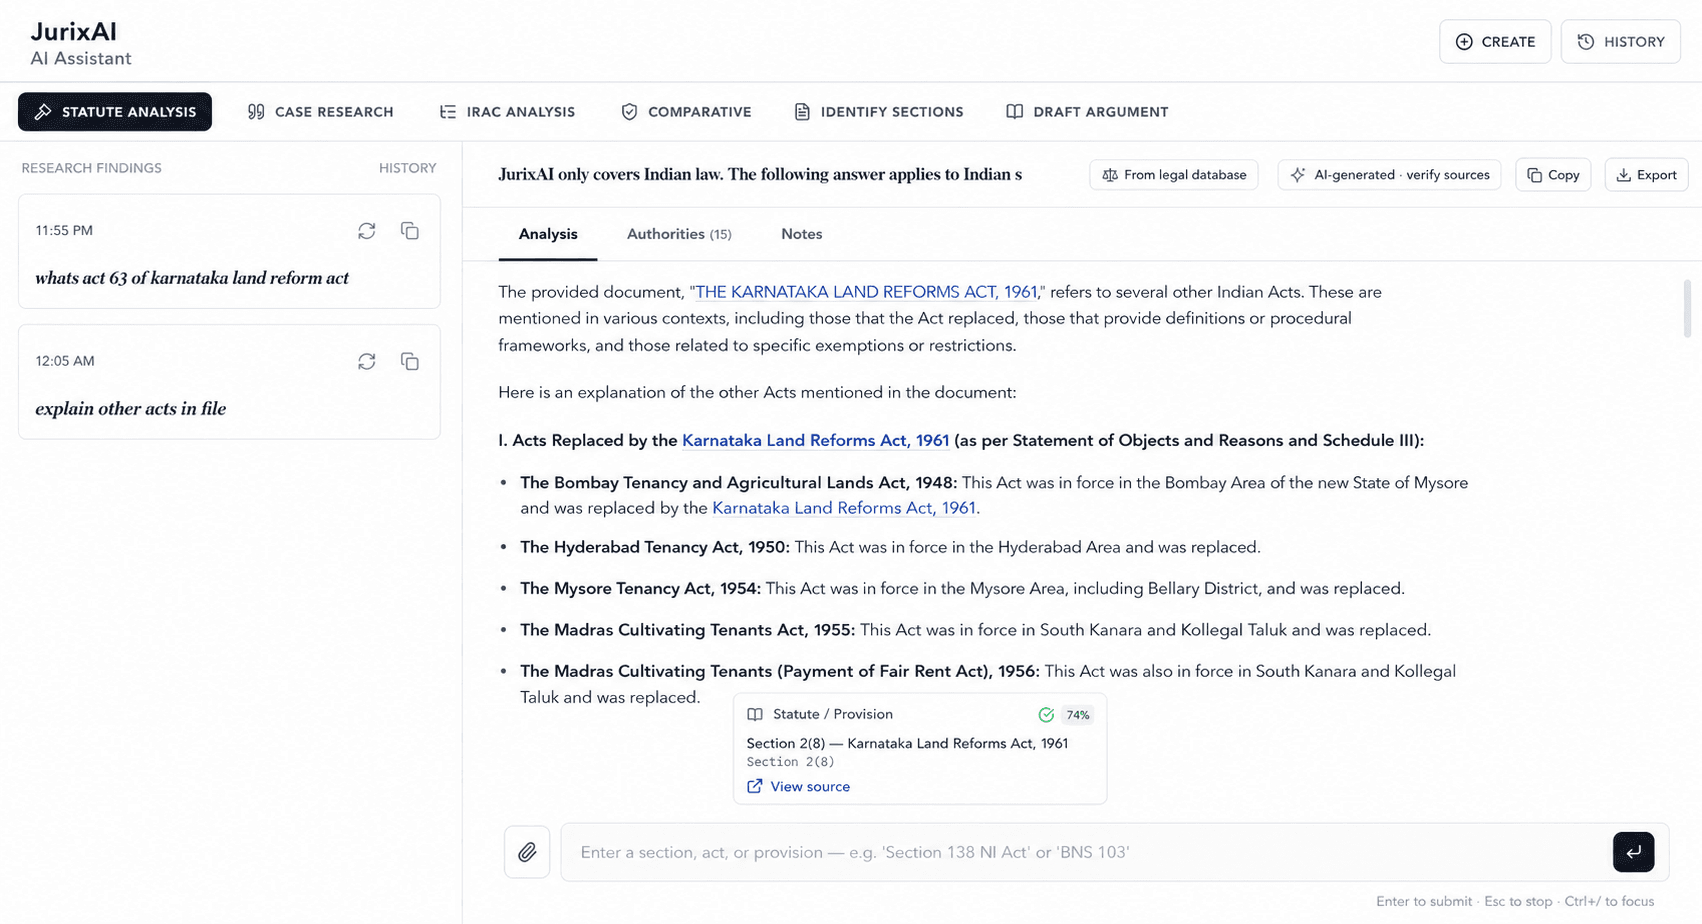Viewport: 1702px width, 924px height.
Task: Copy the 12:05 AM query text
Action: tap(410, 362)
